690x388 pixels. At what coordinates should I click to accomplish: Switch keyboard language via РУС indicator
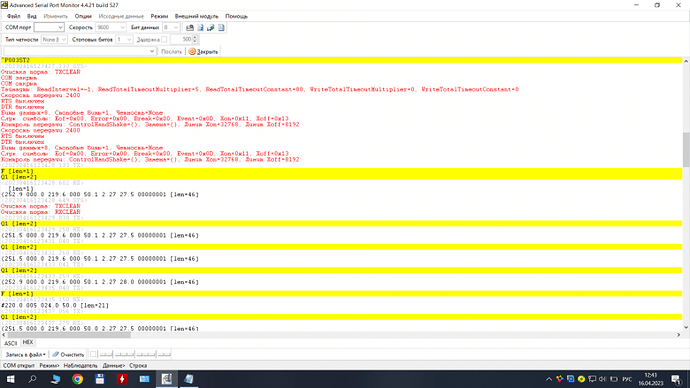[627, 379]
